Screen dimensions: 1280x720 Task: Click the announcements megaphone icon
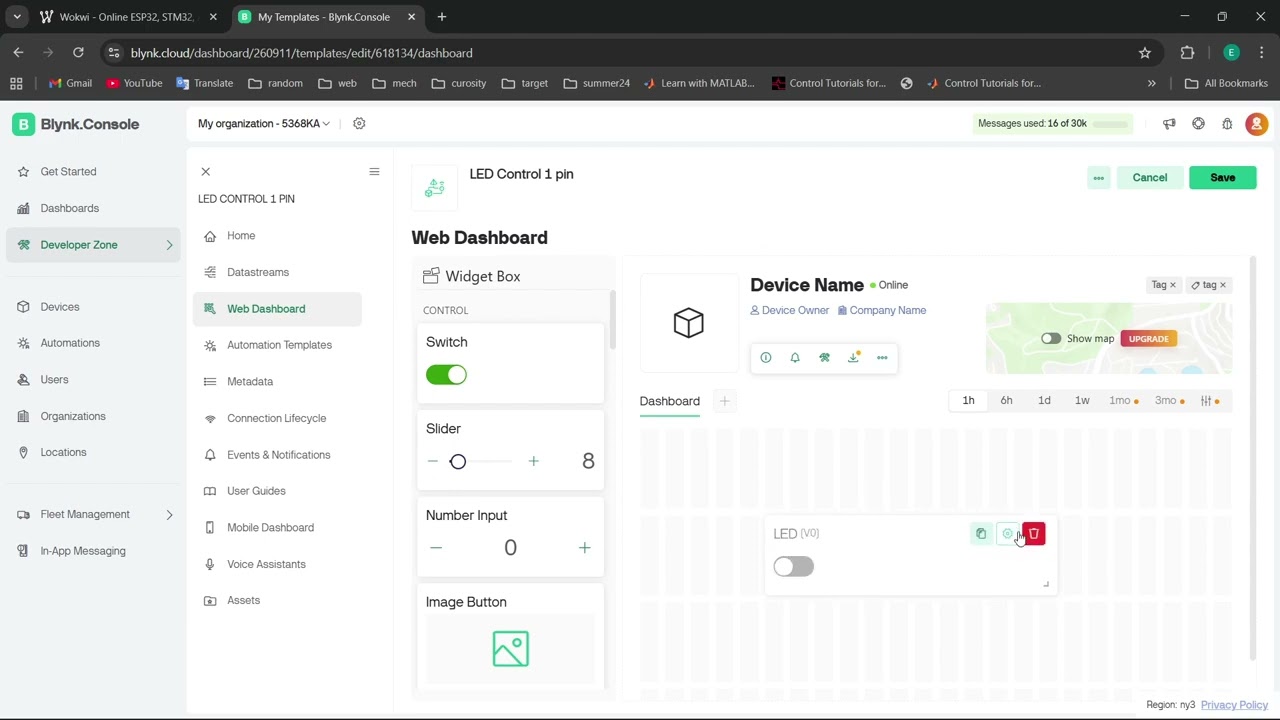pos(1169,124)
